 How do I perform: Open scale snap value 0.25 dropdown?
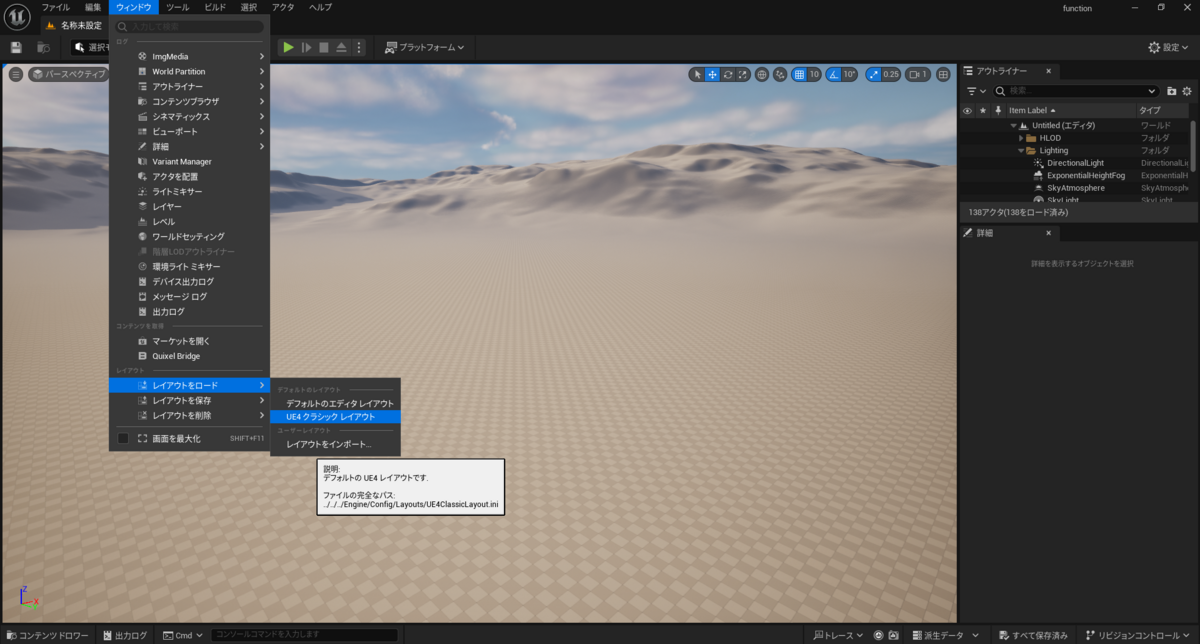tap(891, 74)
